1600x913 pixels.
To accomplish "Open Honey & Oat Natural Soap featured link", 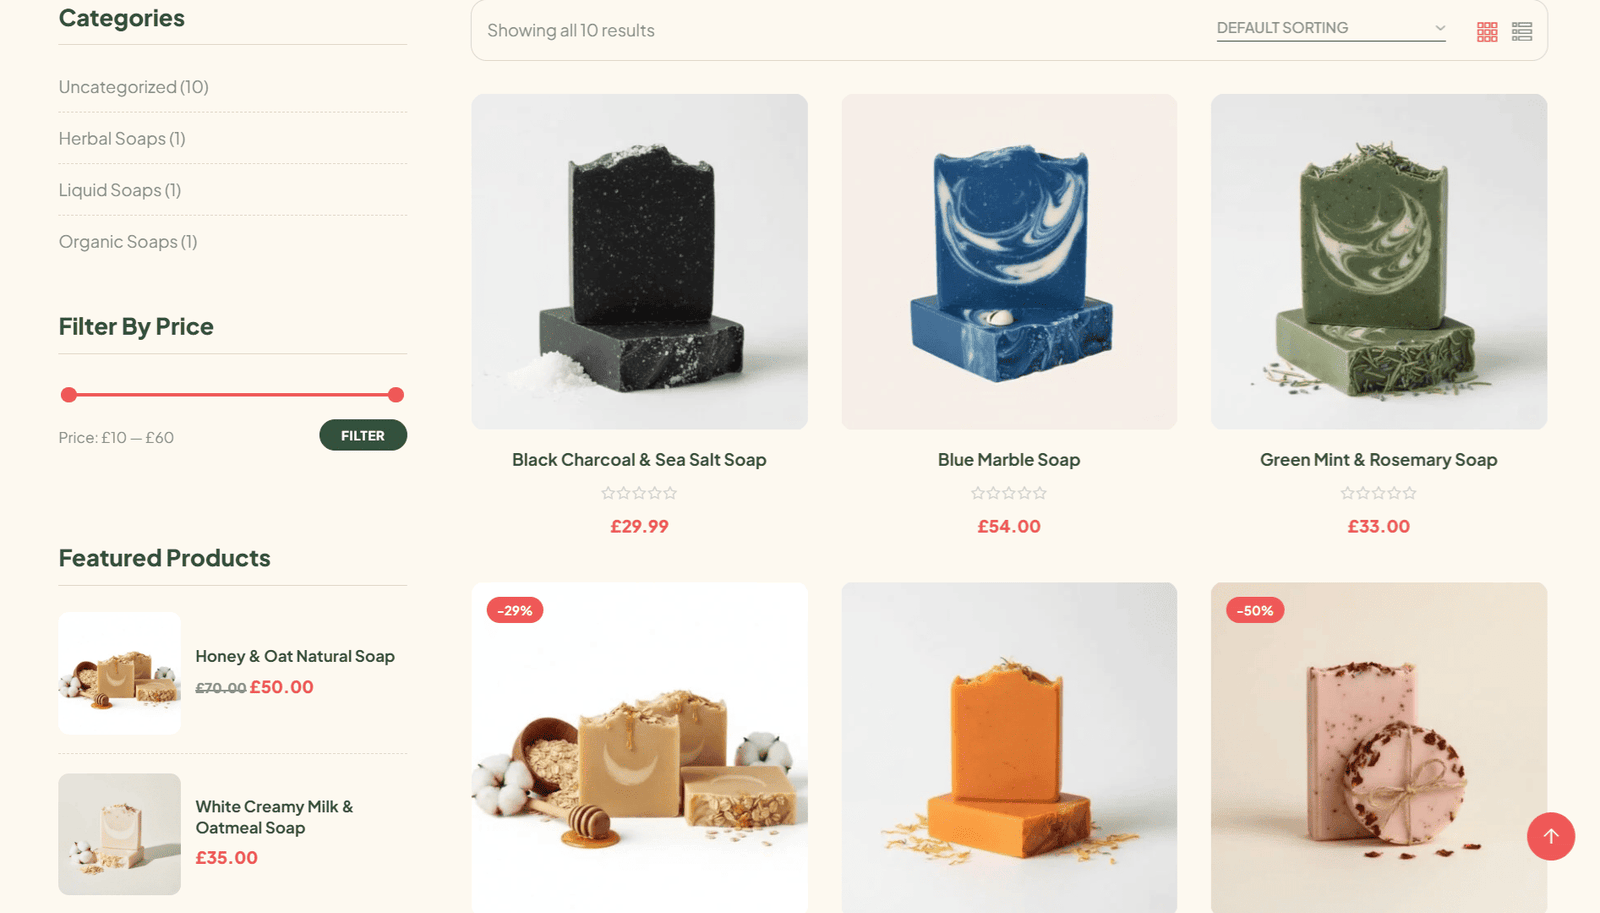I will [x=295, y=656].
